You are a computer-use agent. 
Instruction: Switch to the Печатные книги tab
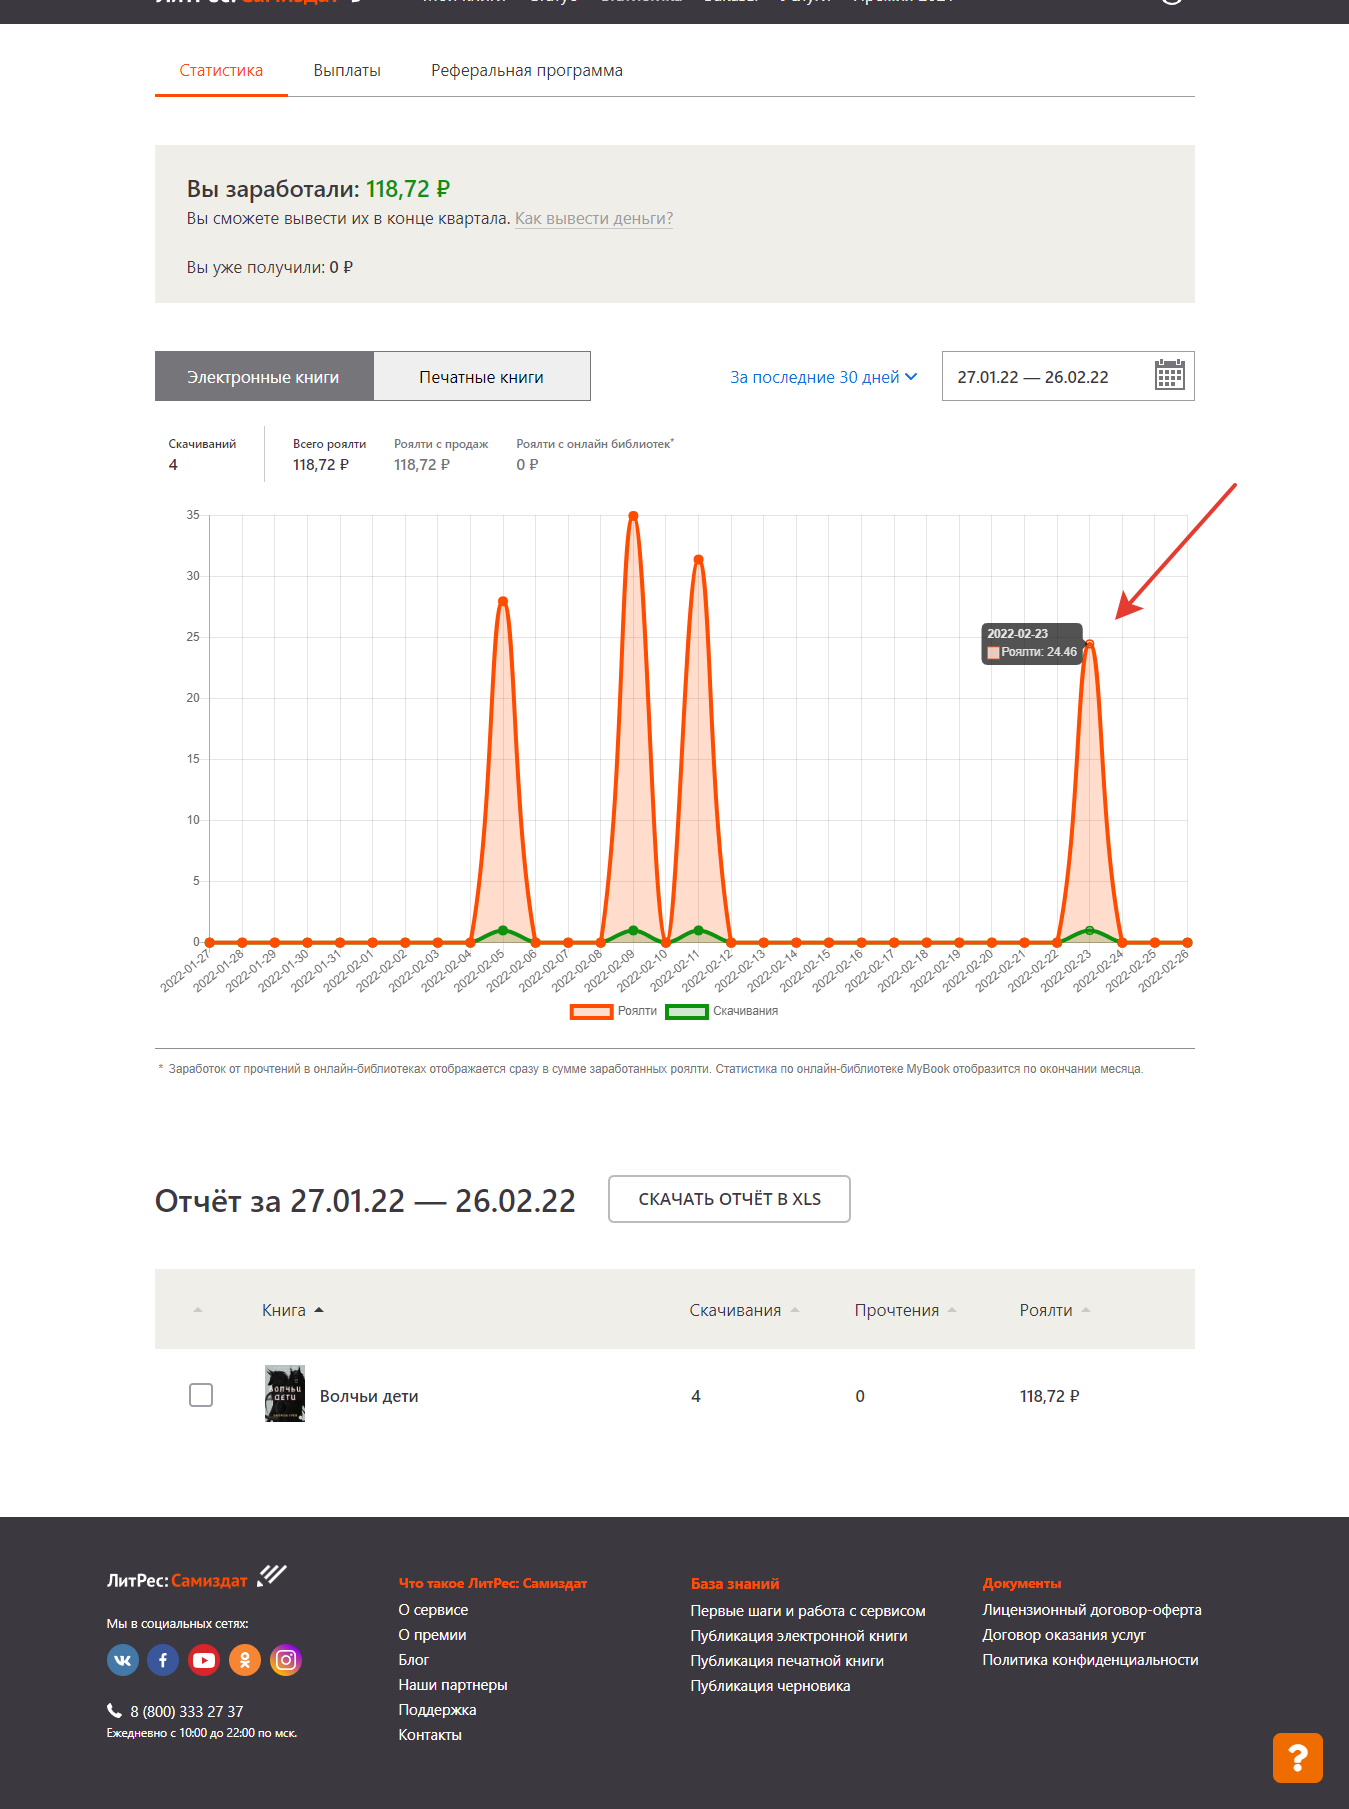click(x=482, y=376)
